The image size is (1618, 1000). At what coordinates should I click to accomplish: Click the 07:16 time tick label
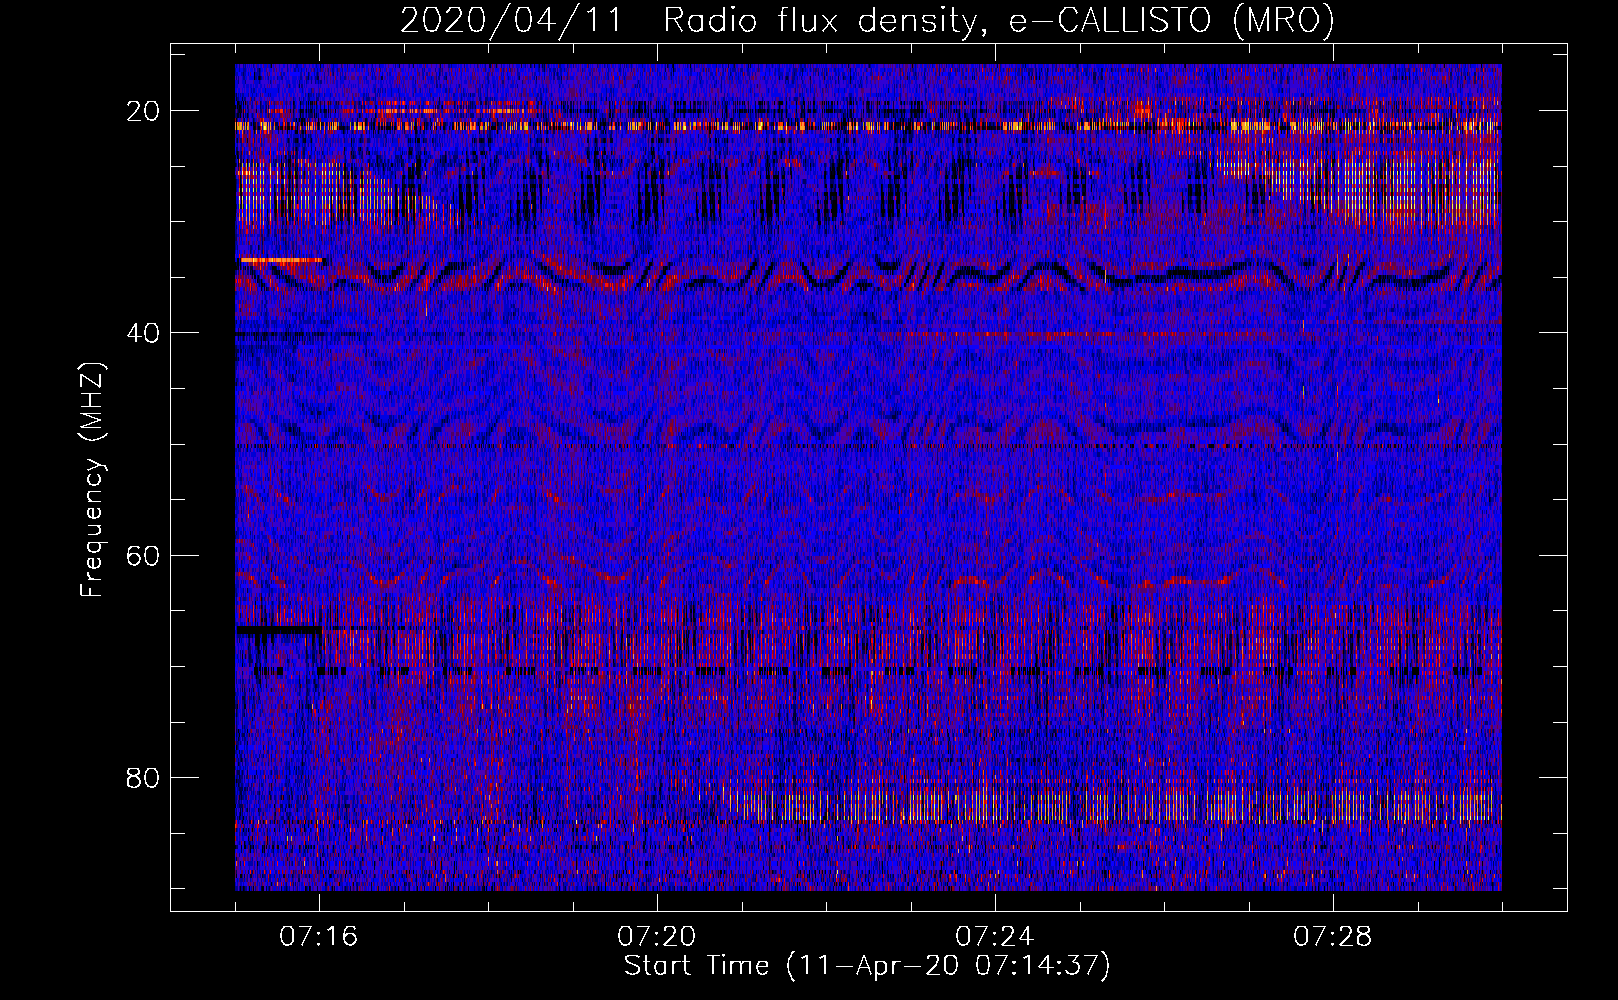pyautogui.click(x=319, y=937)
